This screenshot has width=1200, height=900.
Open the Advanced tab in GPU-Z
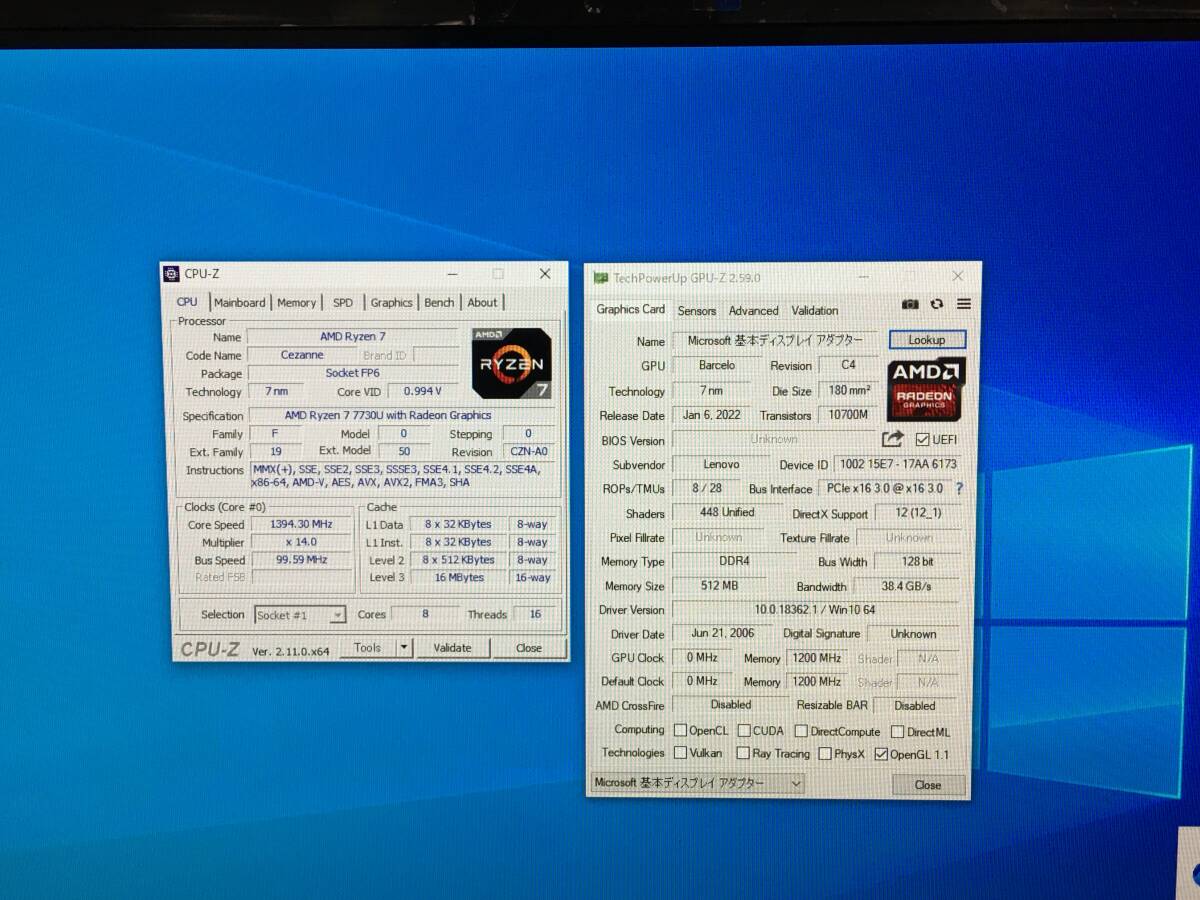pyautogui.click(x=754, y=311)
